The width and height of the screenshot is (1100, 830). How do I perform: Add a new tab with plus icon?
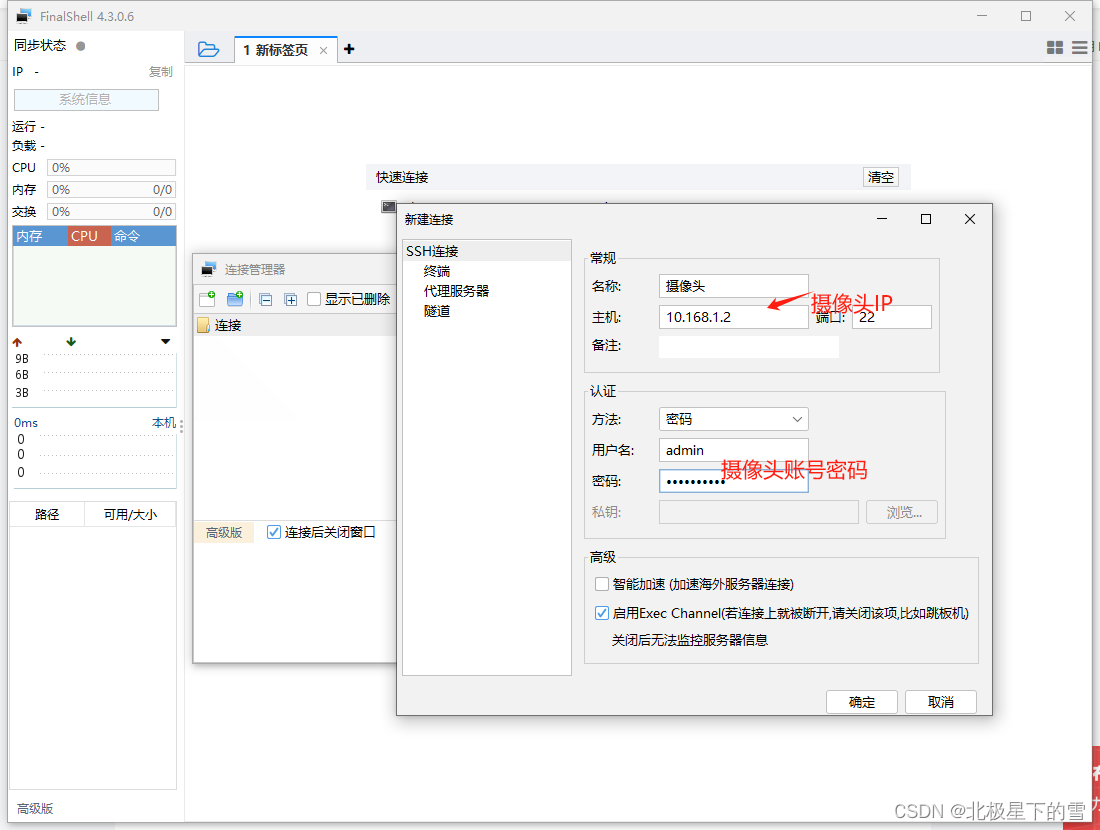(349, 49)
